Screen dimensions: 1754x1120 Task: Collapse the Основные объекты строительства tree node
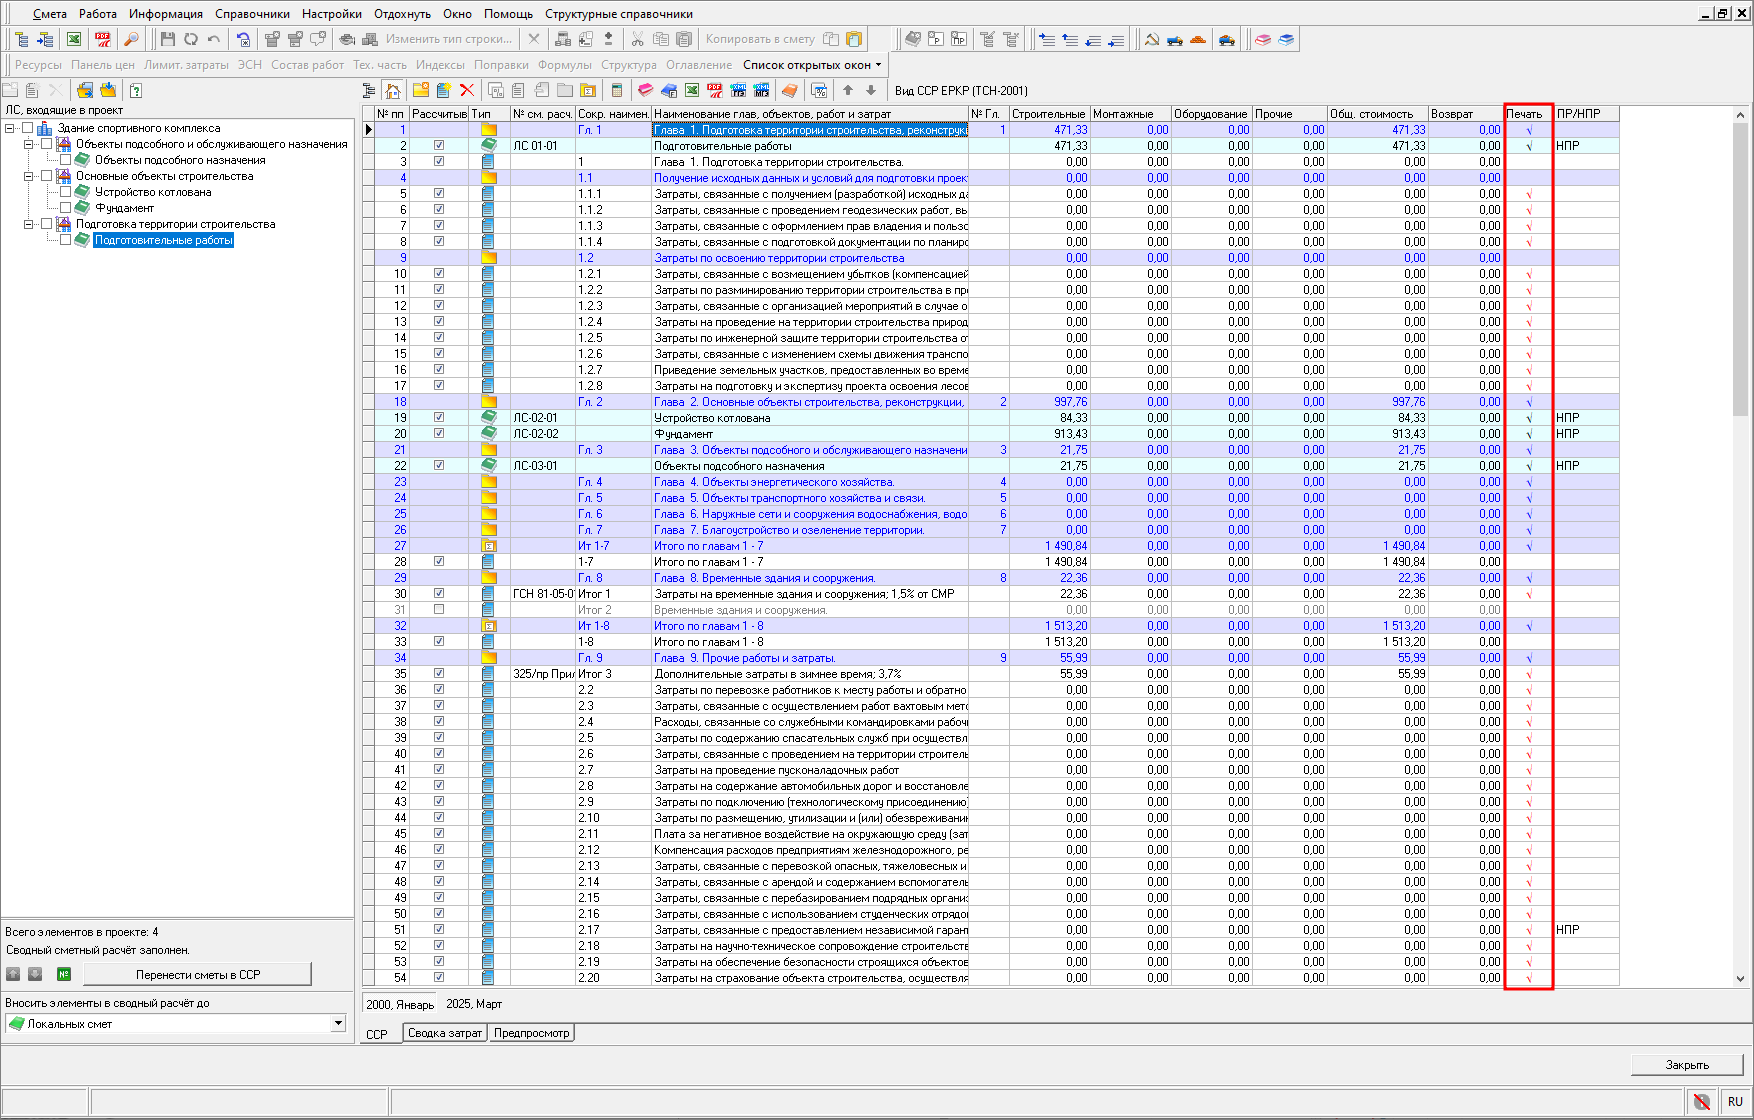click(x=29, y=176)
